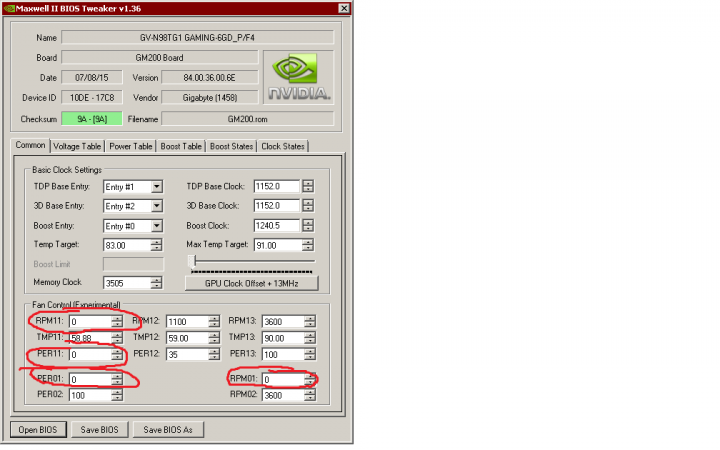Click Save BIOS As button

point(168,430)
